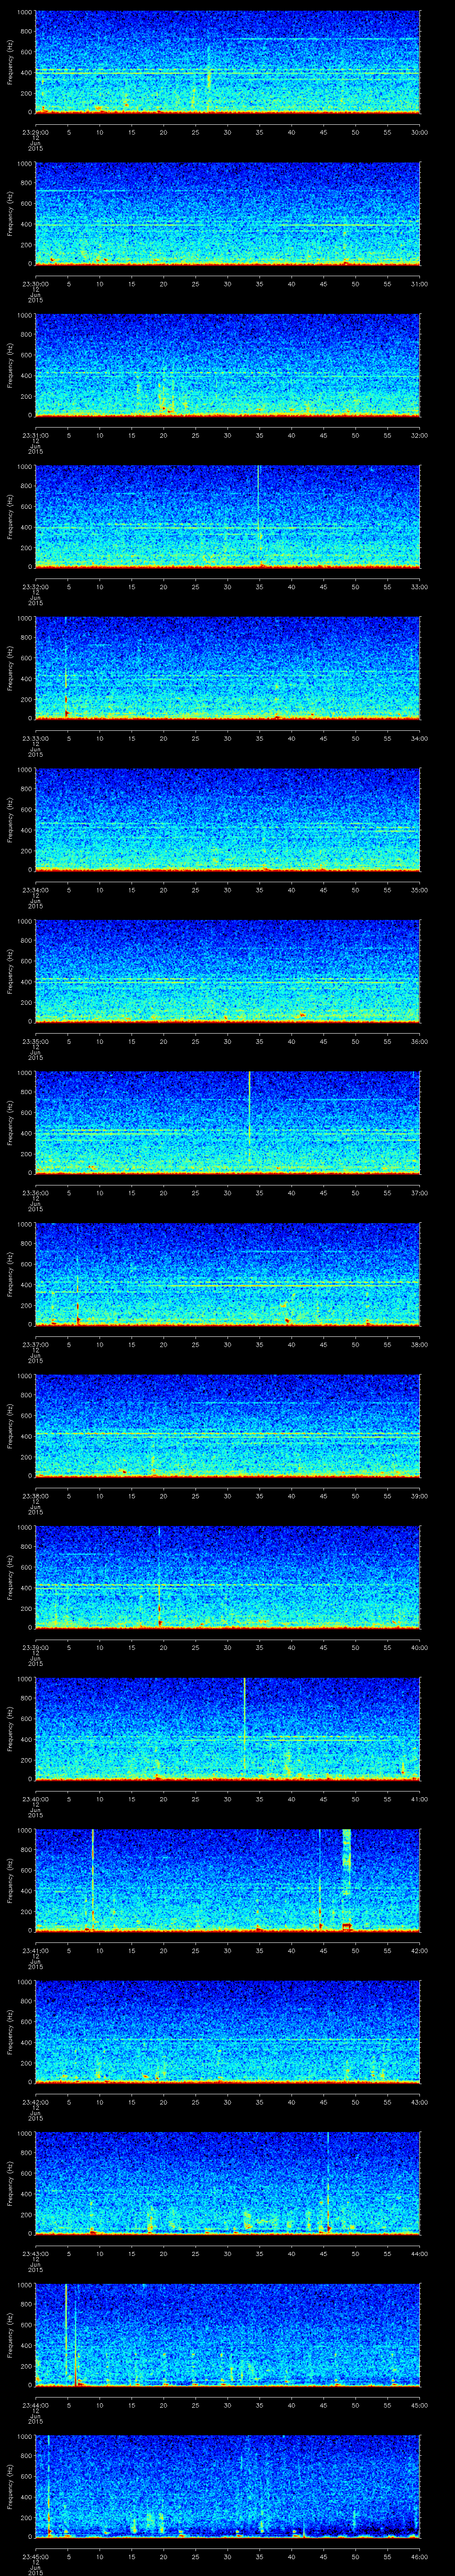Click the '23:36:00' time axis label
The image size is (455, 2576).
tap(35, 1193)
